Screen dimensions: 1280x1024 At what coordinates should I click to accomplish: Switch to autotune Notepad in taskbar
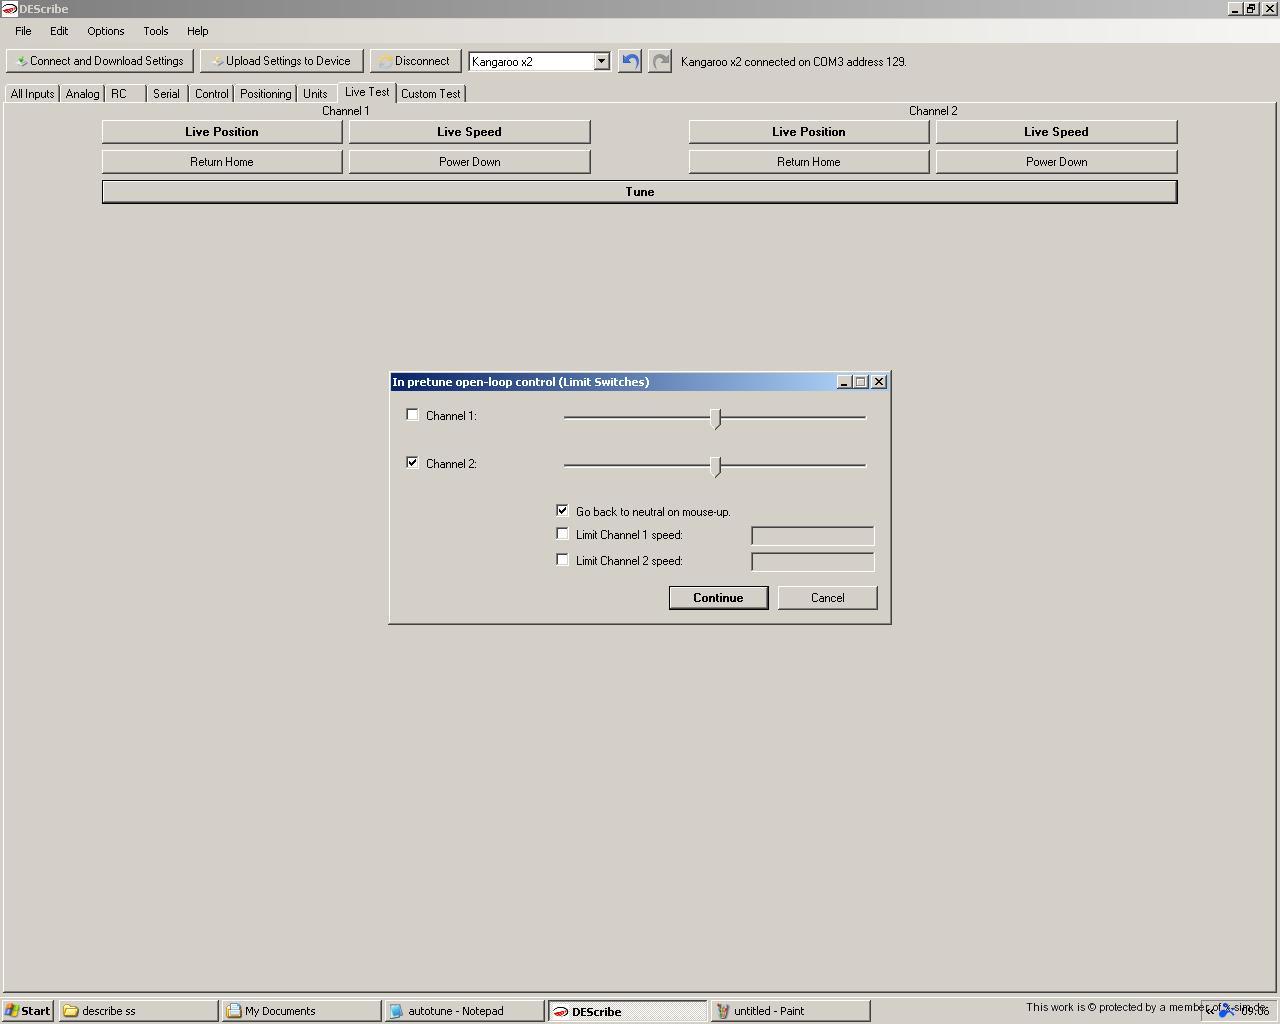463,1011
